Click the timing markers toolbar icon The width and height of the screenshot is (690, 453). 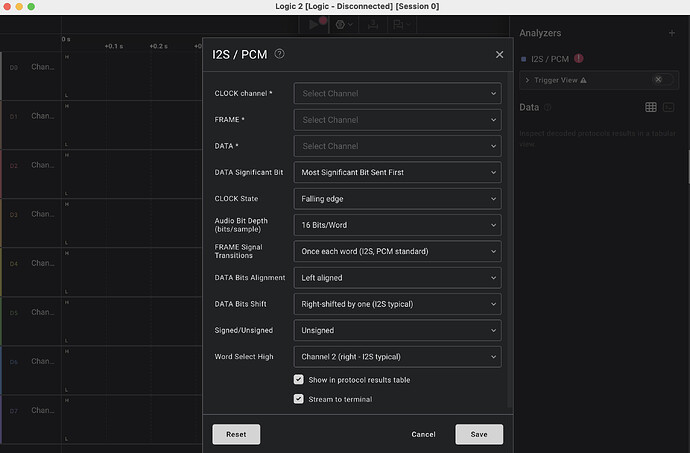(x=373, y=25)
